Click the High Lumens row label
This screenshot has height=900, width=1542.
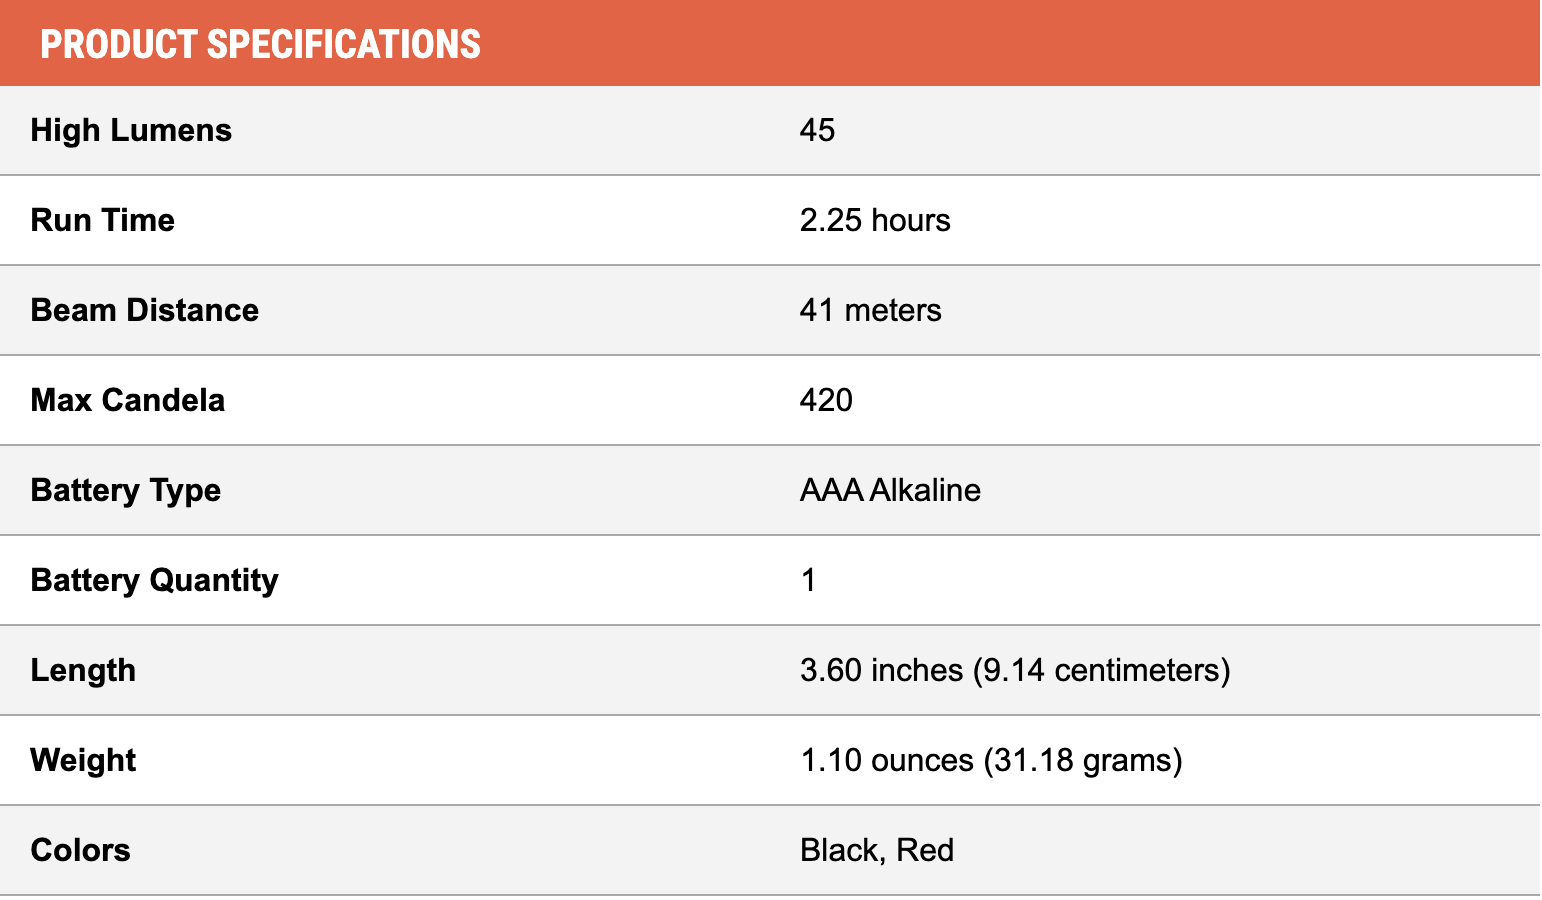point(131,130)
